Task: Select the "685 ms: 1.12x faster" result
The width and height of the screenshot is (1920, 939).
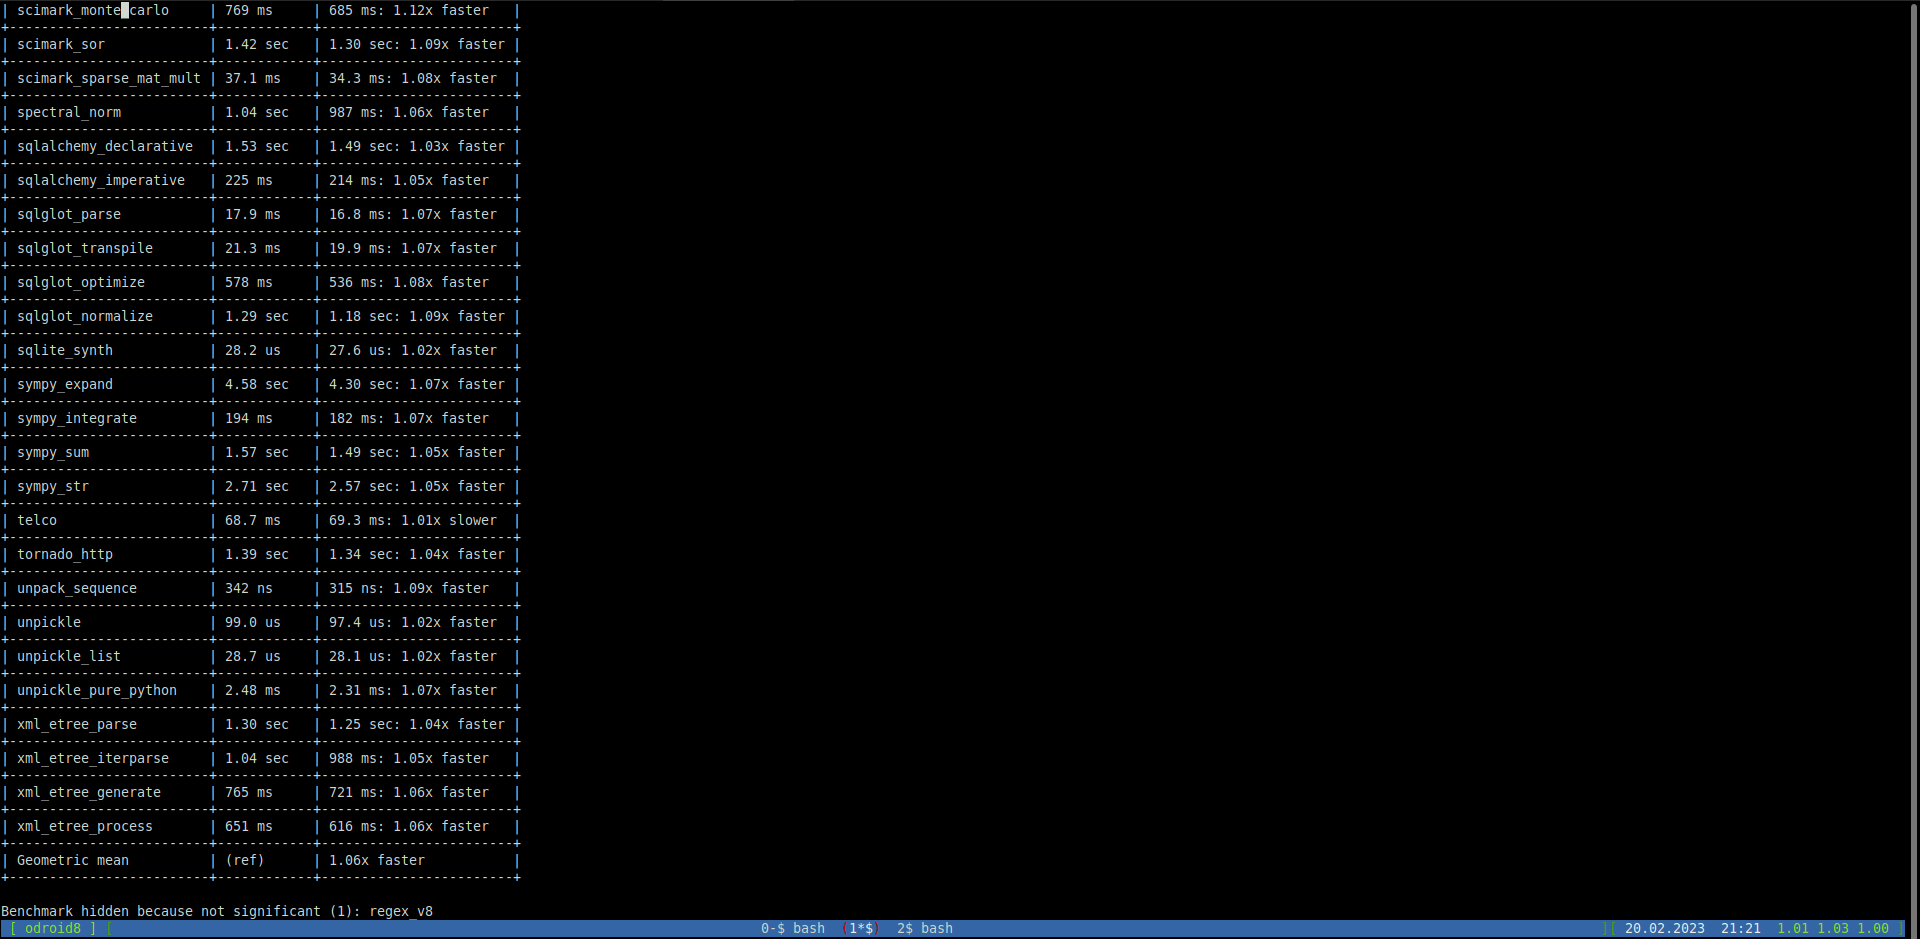Action: [409, 11]
